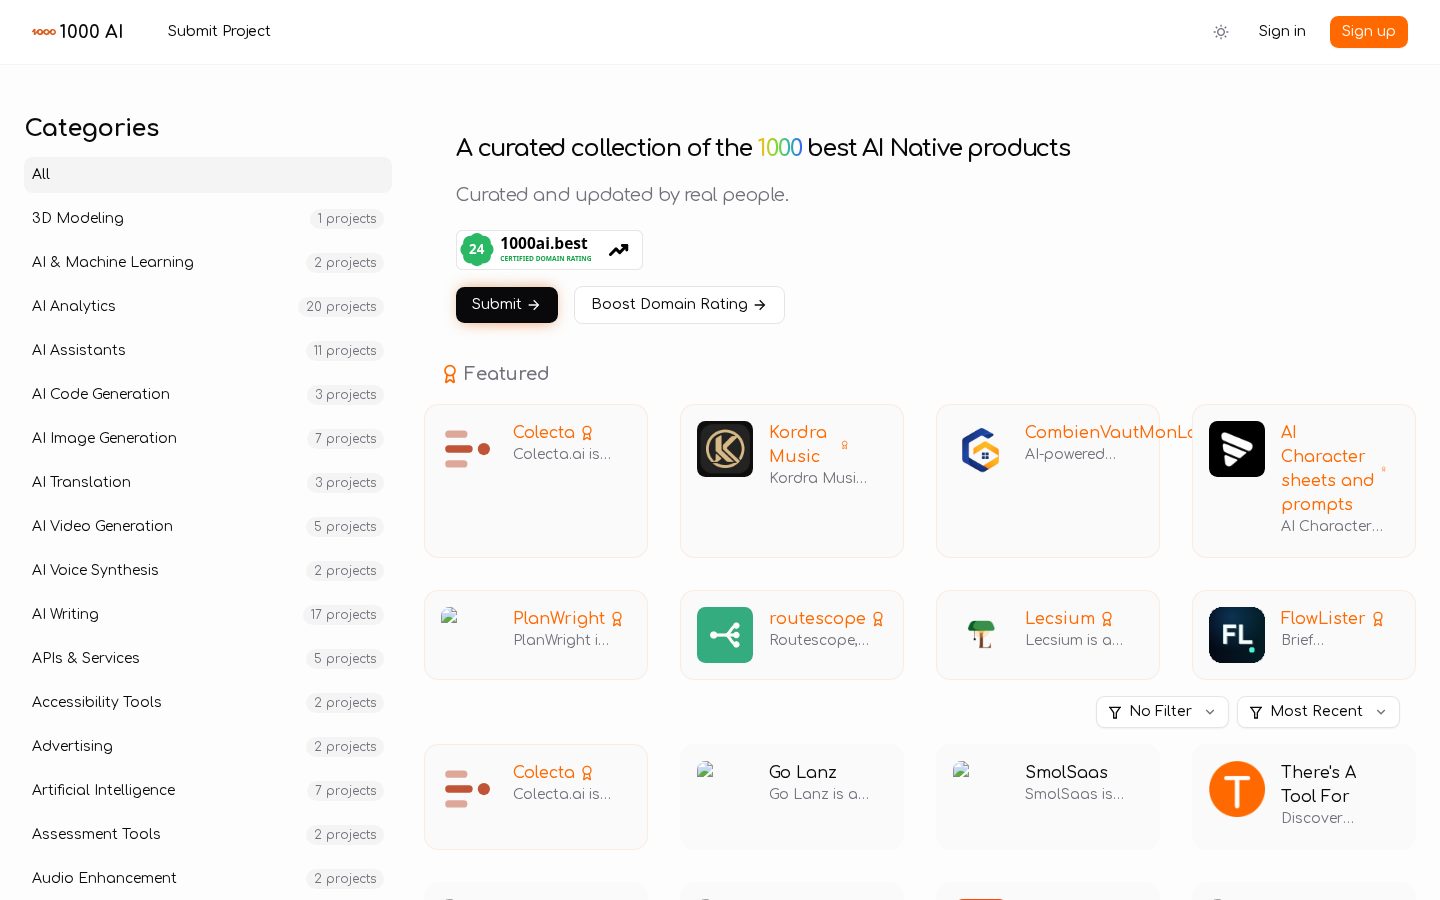The height and width of the screenshot is (900, 1440).
Task: Open Accessibility Tools category
Action: click(208, 702)
